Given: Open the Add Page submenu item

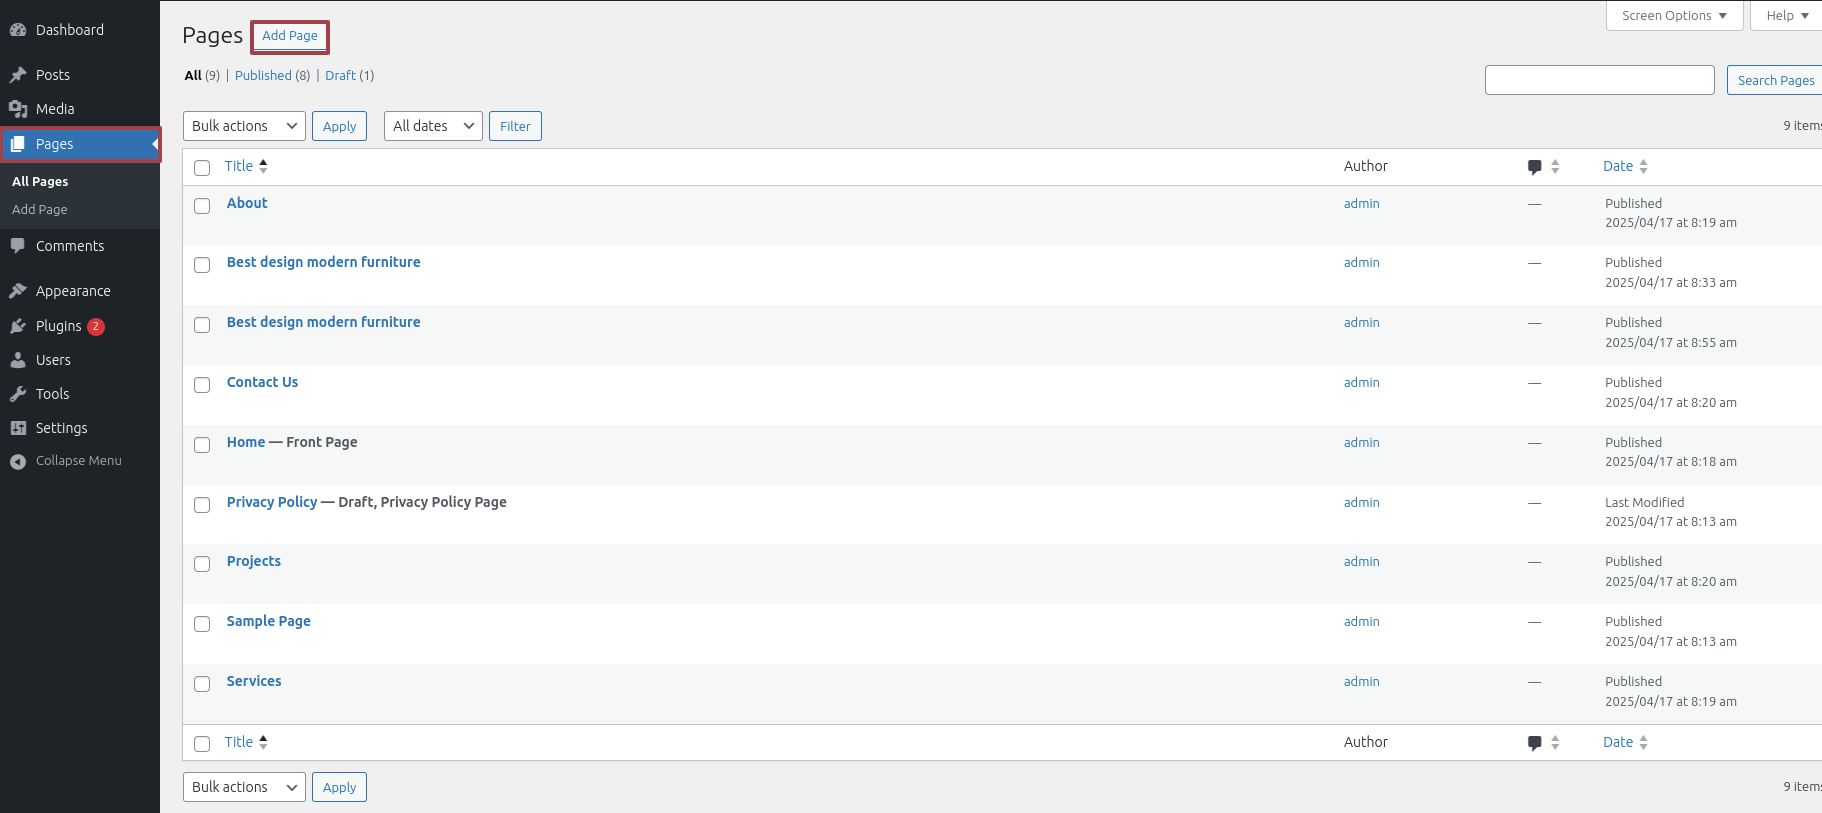Looking at the screenshot, I should coord(40,209).
